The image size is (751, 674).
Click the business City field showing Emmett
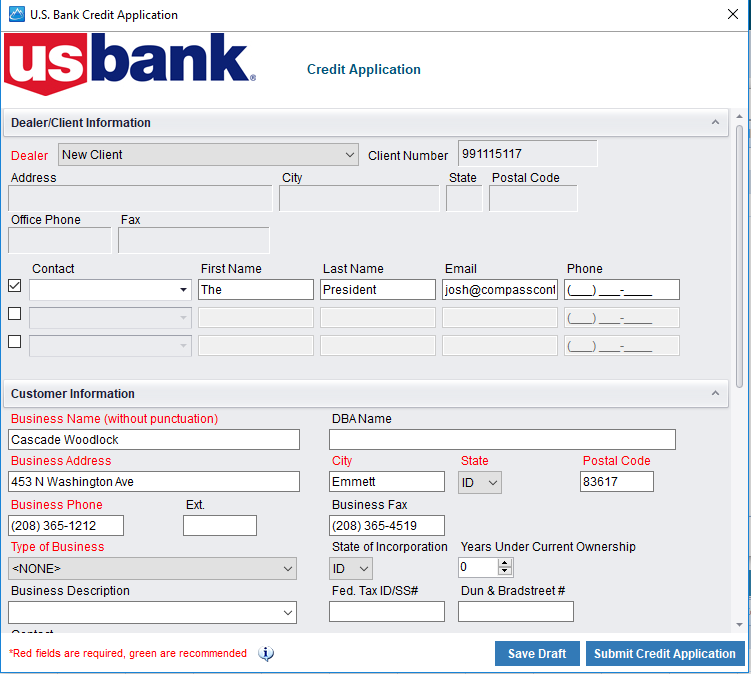(387, 481)
